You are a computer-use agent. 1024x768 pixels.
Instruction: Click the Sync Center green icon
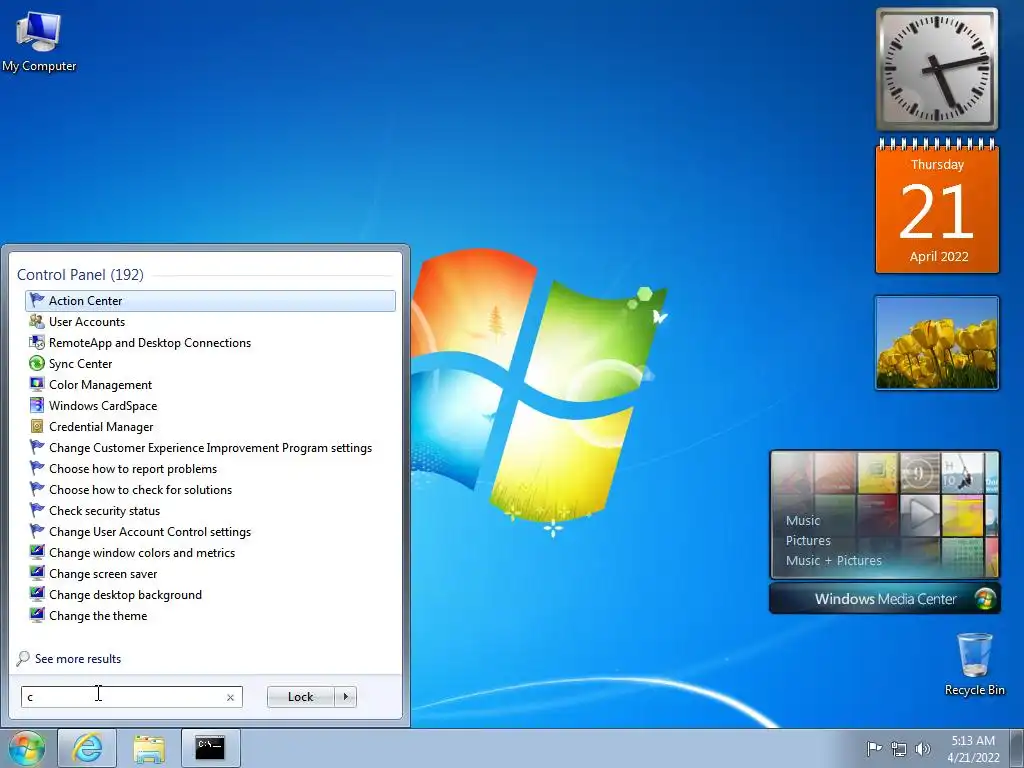37,363
